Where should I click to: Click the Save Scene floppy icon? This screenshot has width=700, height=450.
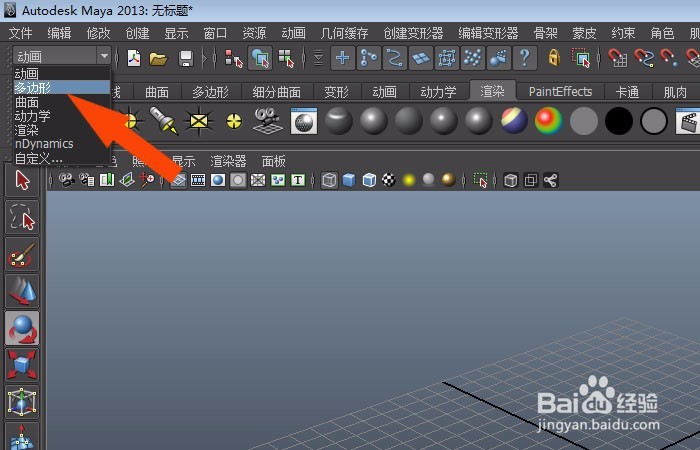pyautogui.click(x=186, y=58)
